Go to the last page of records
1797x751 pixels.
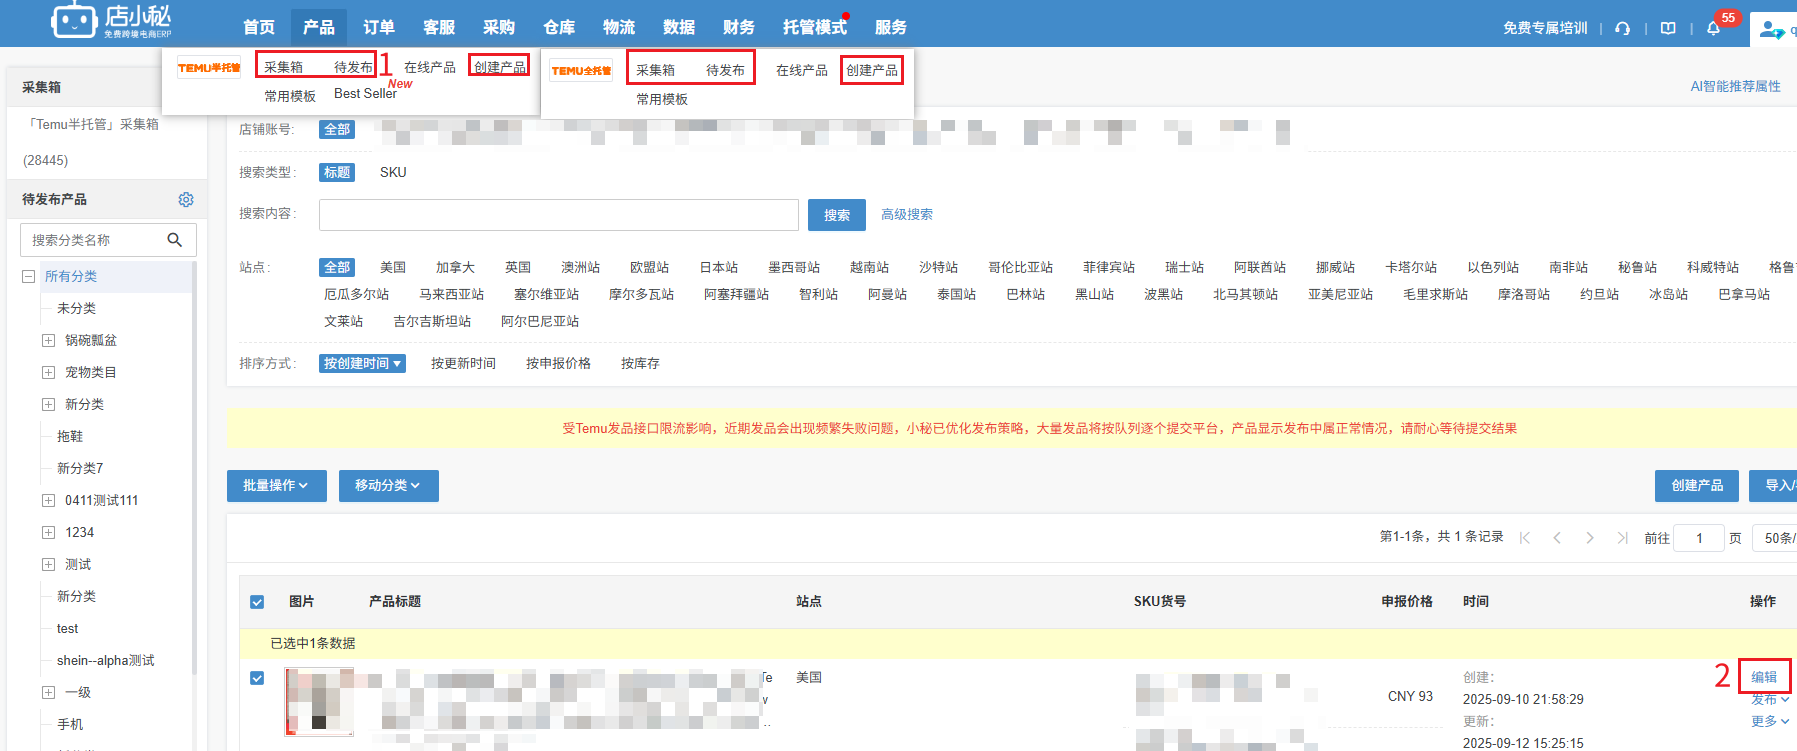click(x=1622, y=537)
